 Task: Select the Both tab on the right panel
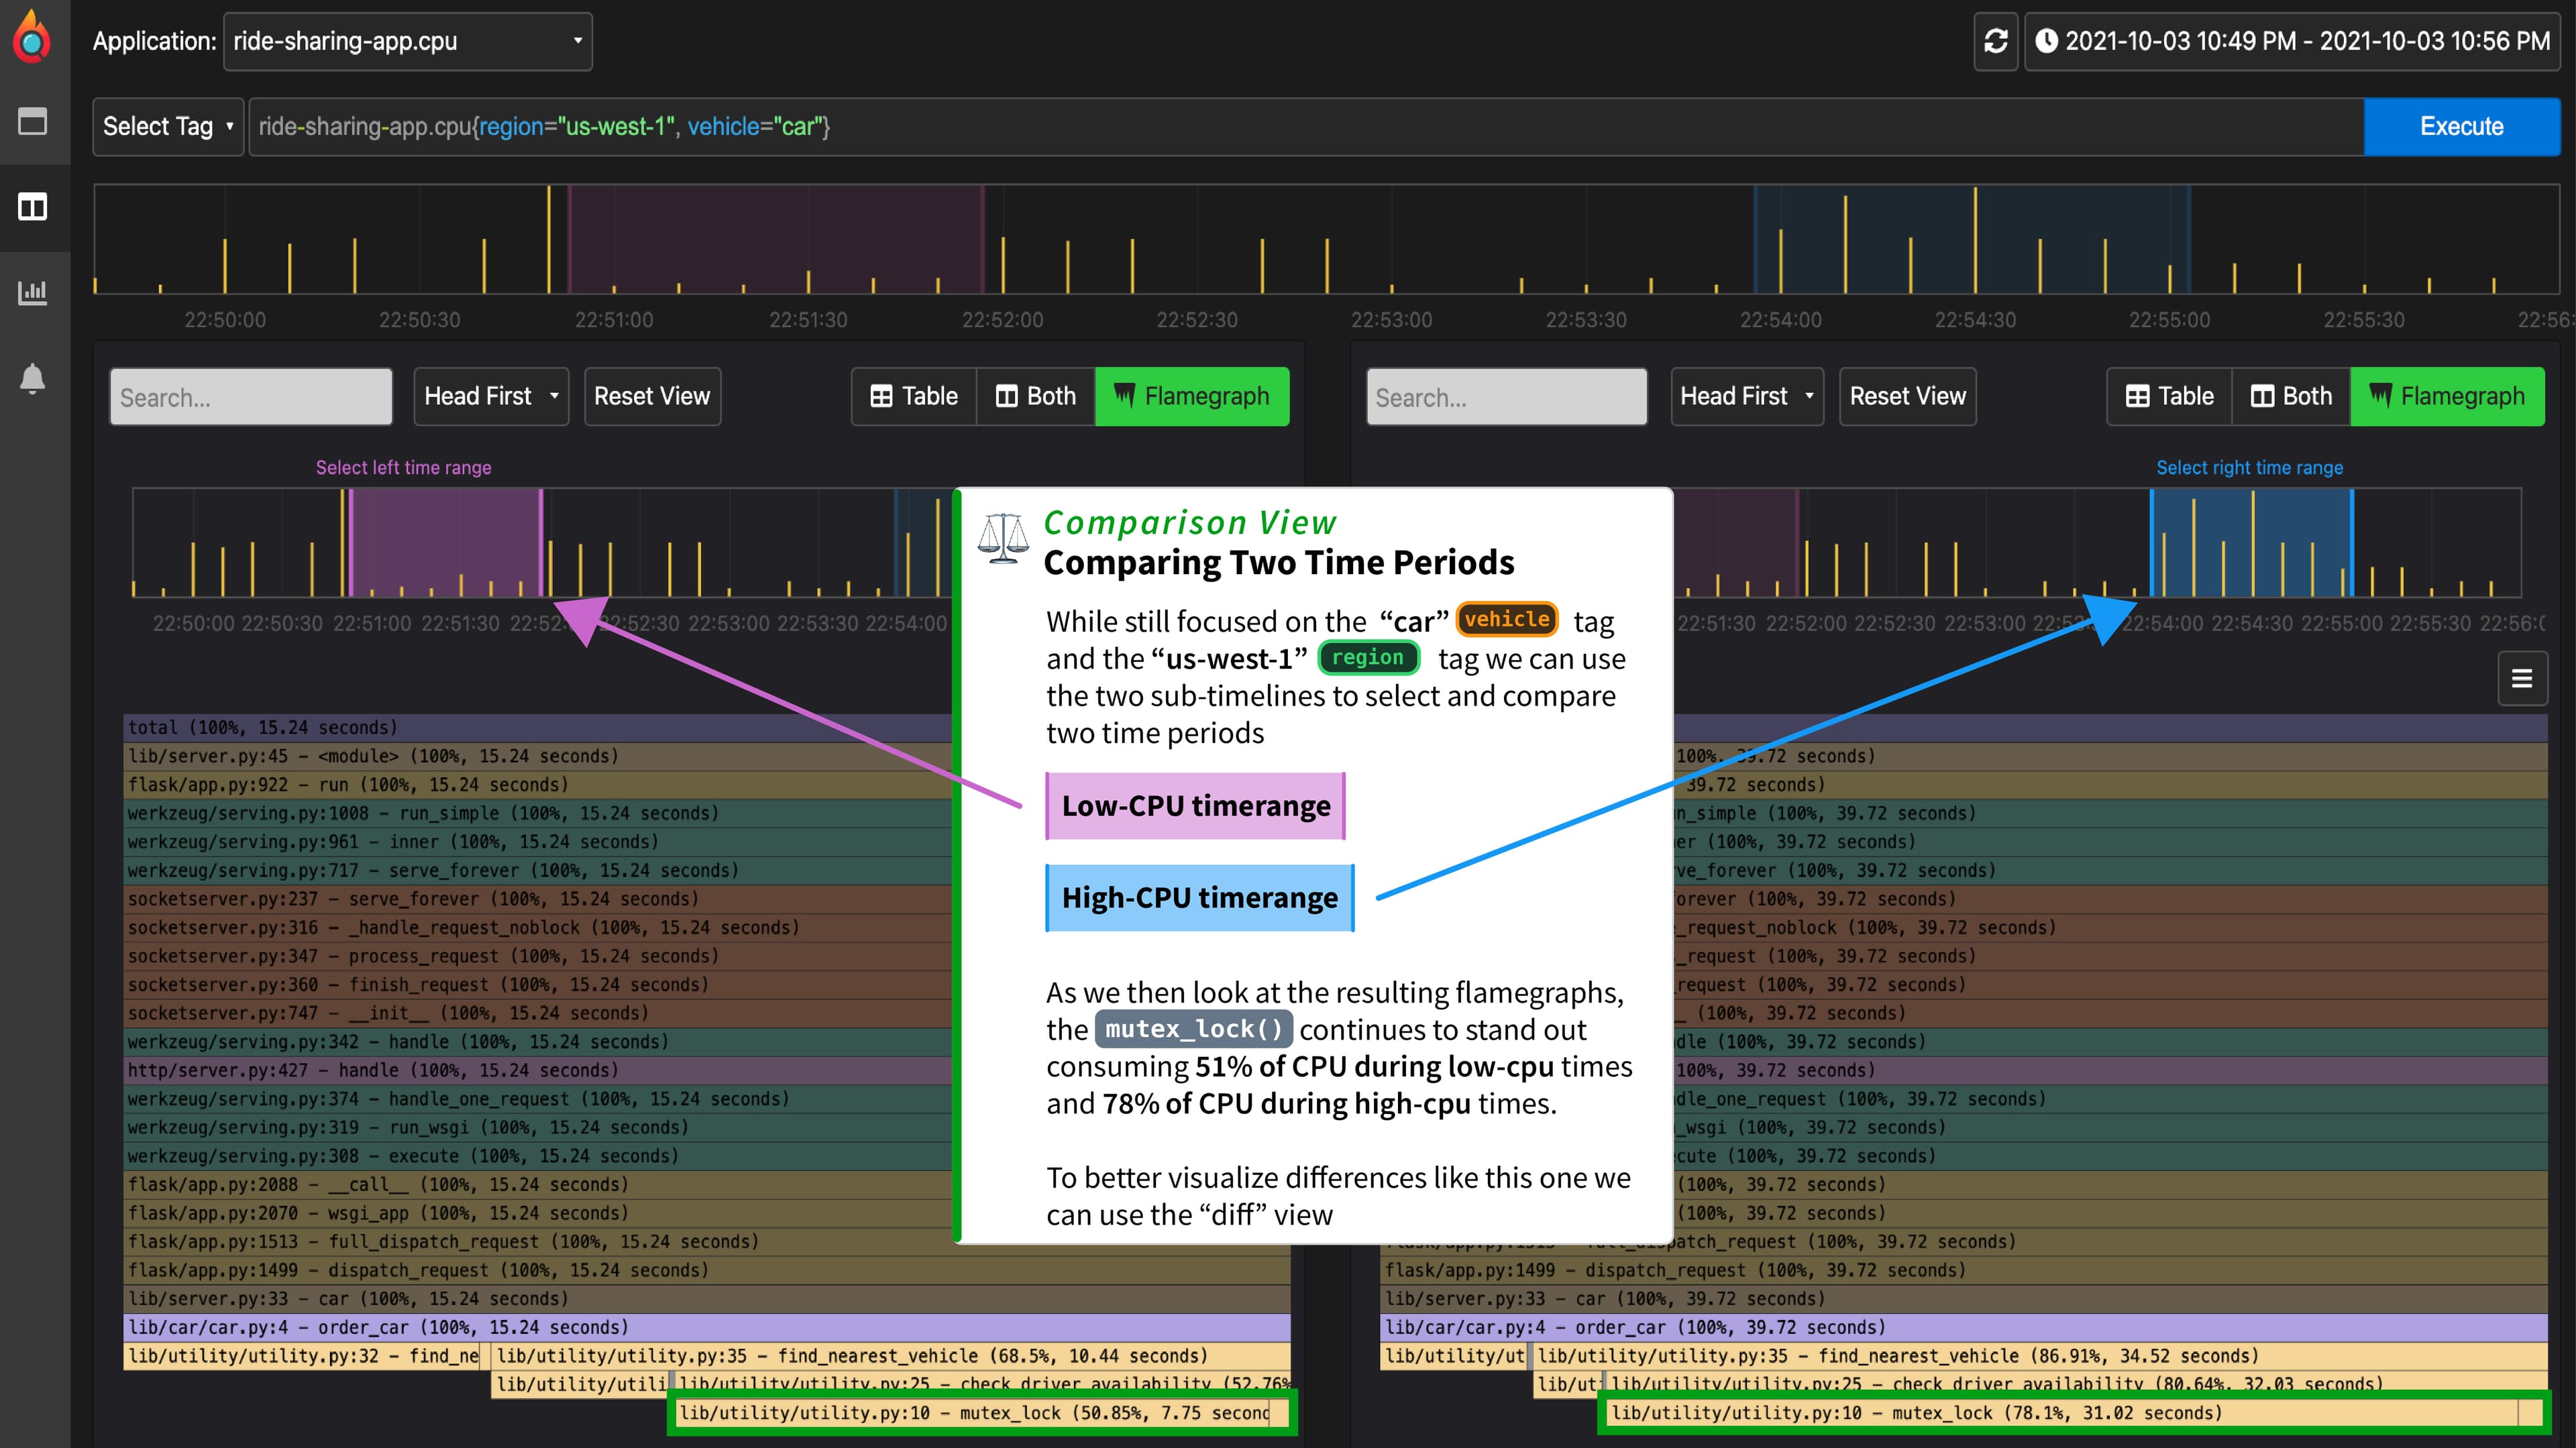(2291, 396)
